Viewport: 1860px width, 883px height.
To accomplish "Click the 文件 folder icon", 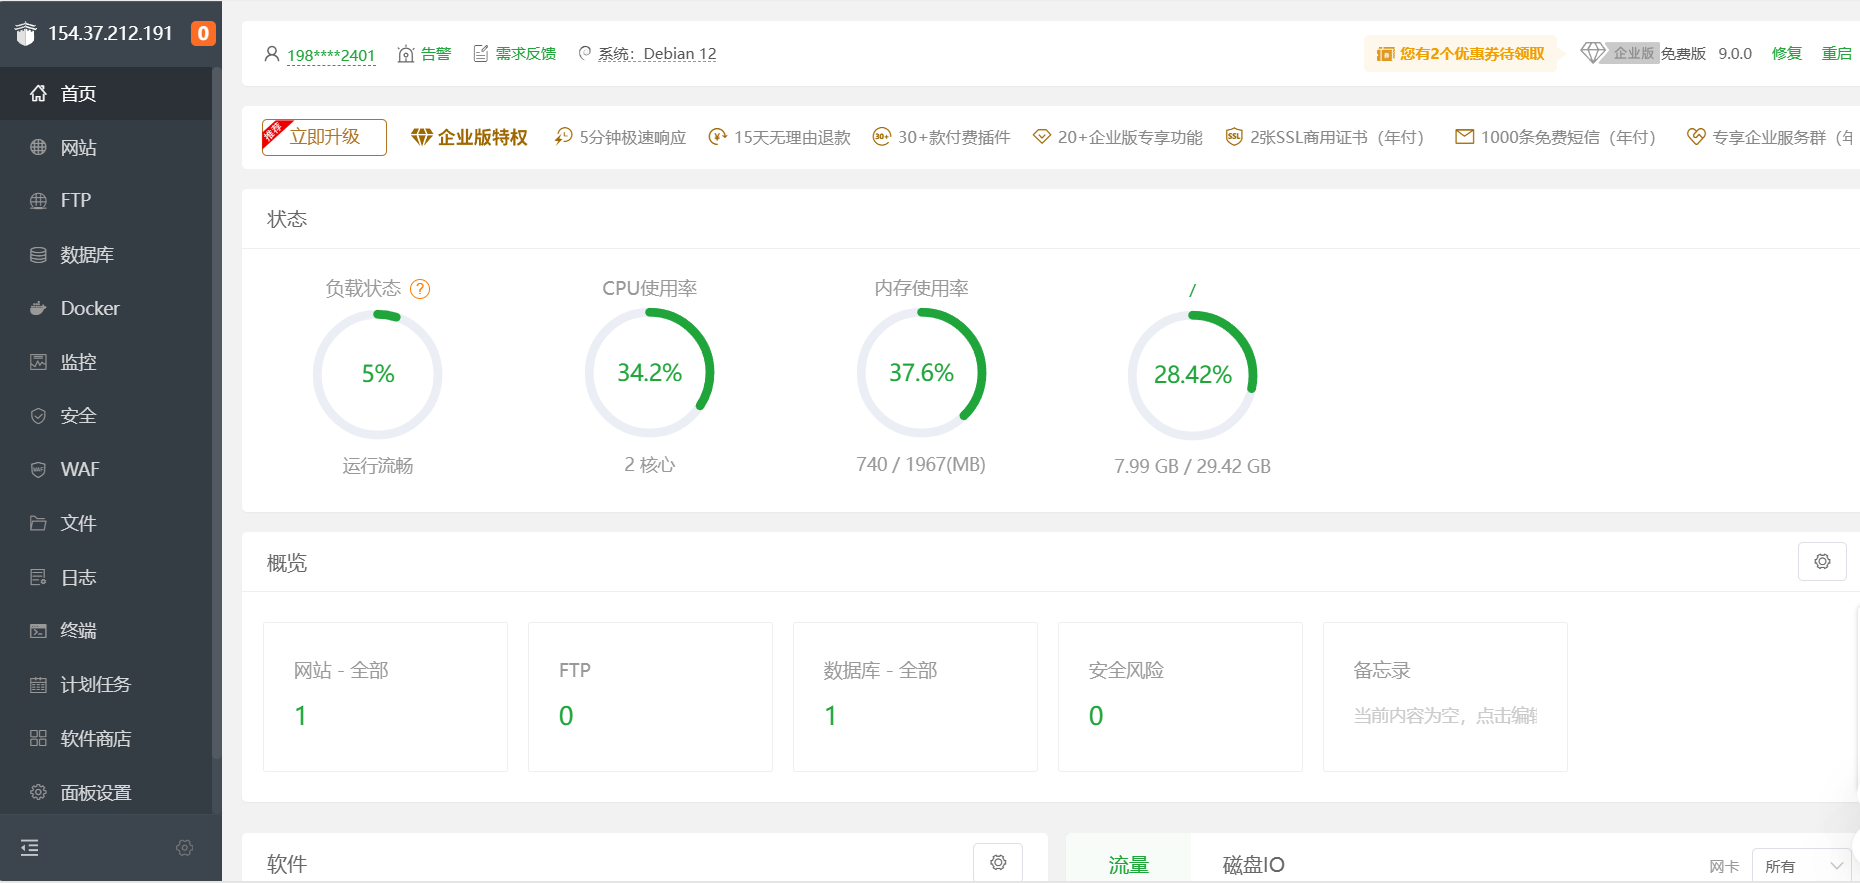I will click(38, 523).
